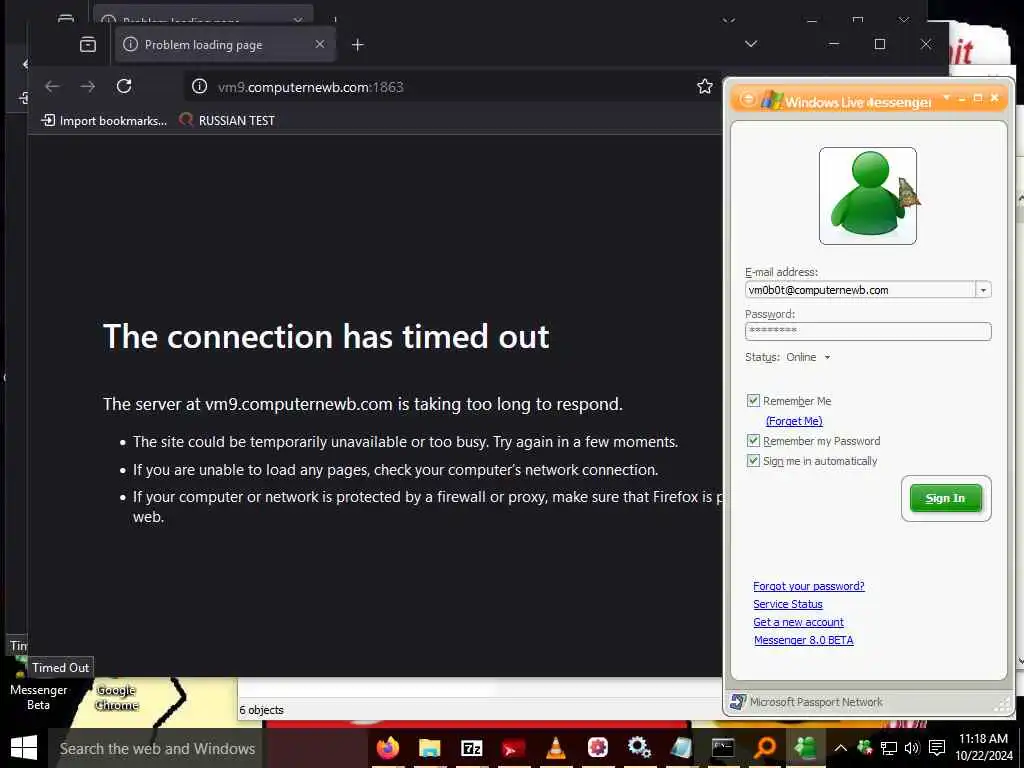Select the Problem loading page tab
Viewport: 1024px width, 768px height.
pos(225,44)
